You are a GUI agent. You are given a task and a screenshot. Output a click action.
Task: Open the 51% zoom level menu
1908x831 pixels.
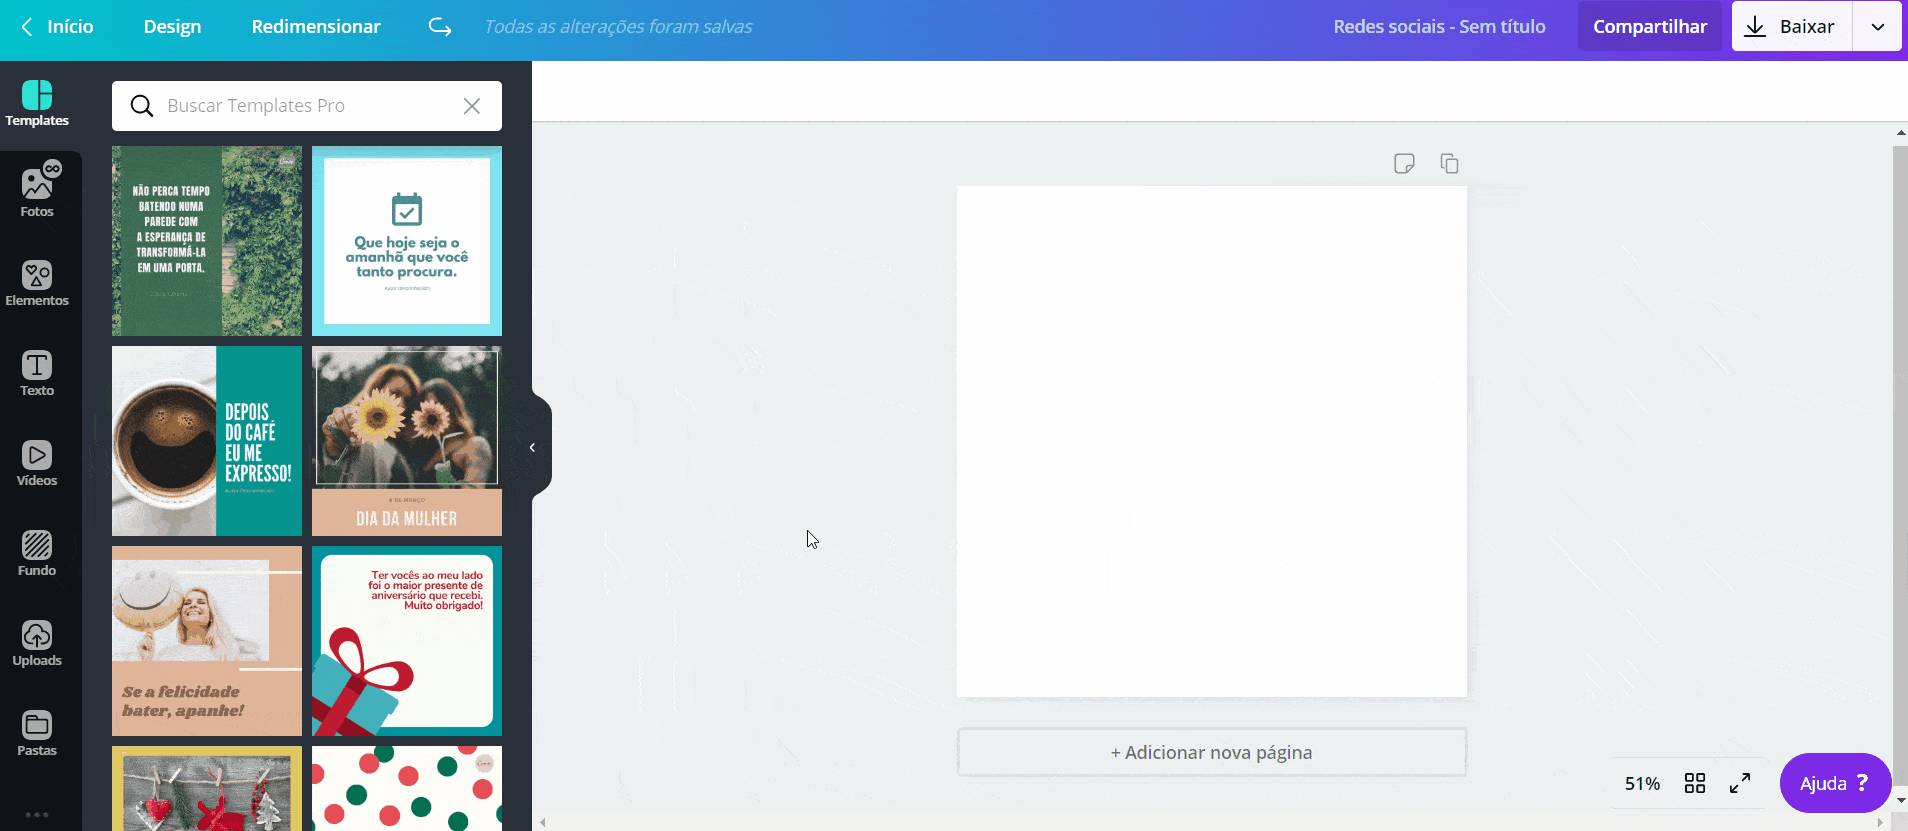click(x=1642, y=783)
